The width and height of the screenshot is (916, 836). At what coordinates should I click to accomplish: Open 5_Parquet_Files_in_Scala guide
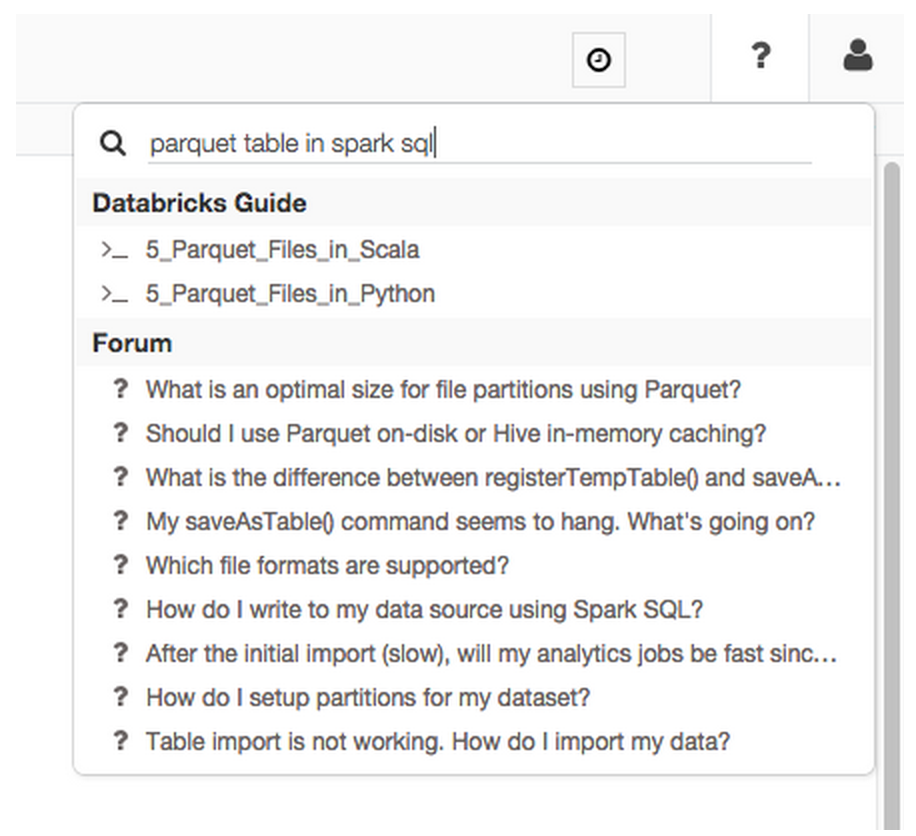click(282, 250)
